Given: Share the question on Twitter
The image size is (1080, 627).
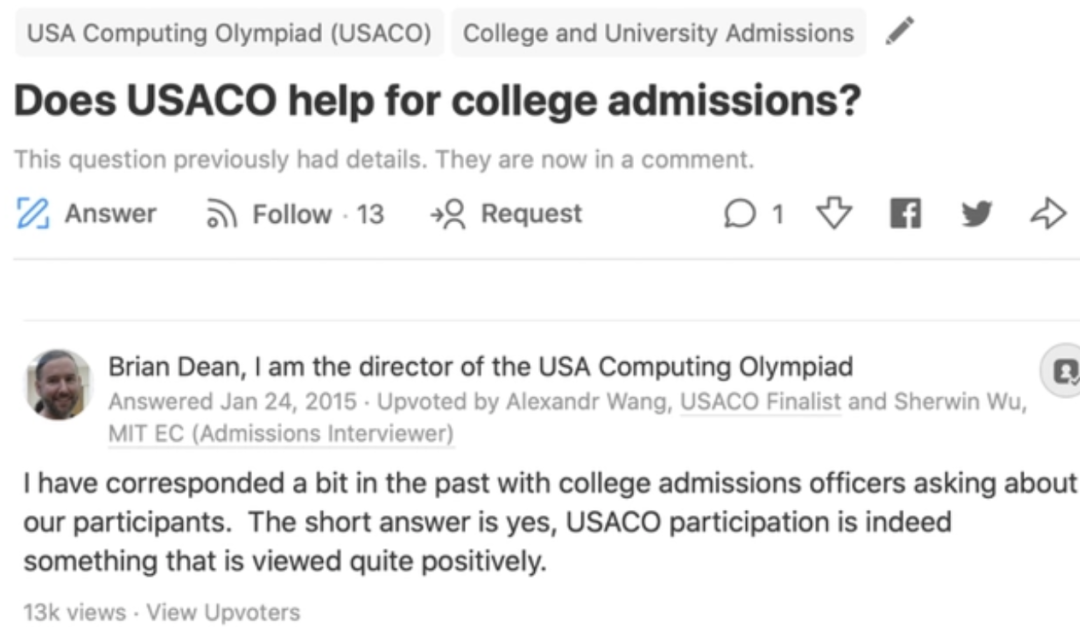Looking at the screenshot, I should click(976, 213).
